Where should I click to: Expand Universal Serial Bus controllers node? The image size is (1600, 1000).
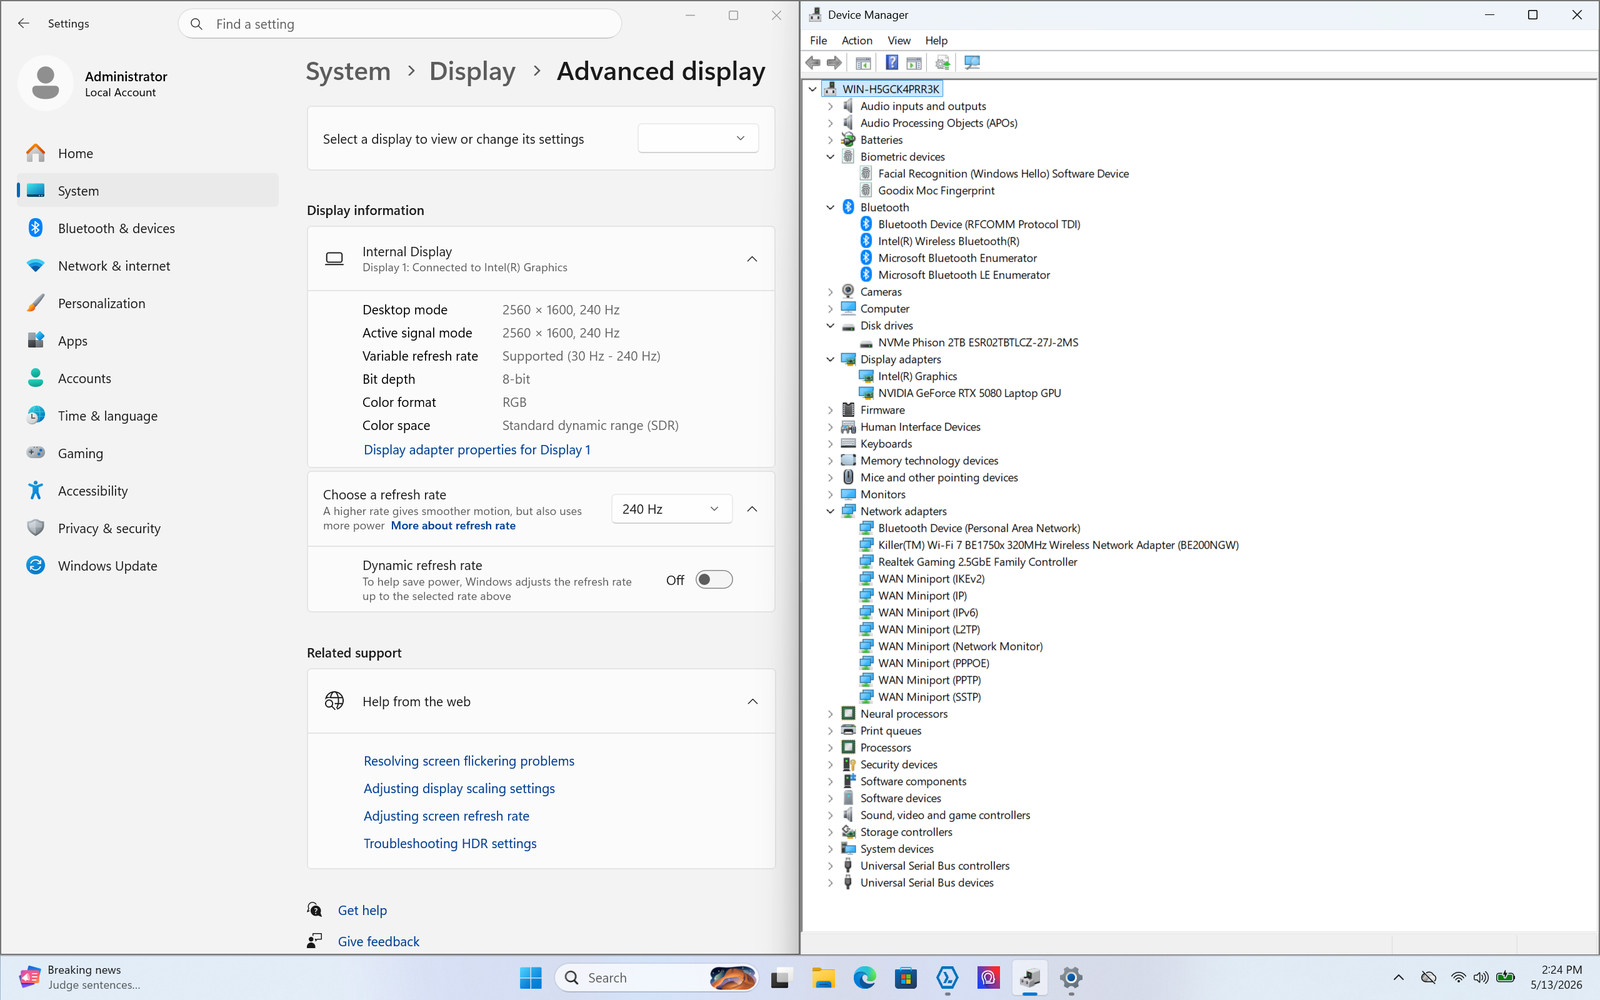point(830,866)
